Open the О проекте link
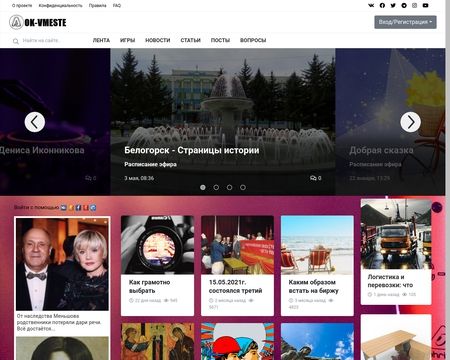The image size is (450, 360). click(x=22, y=6)
